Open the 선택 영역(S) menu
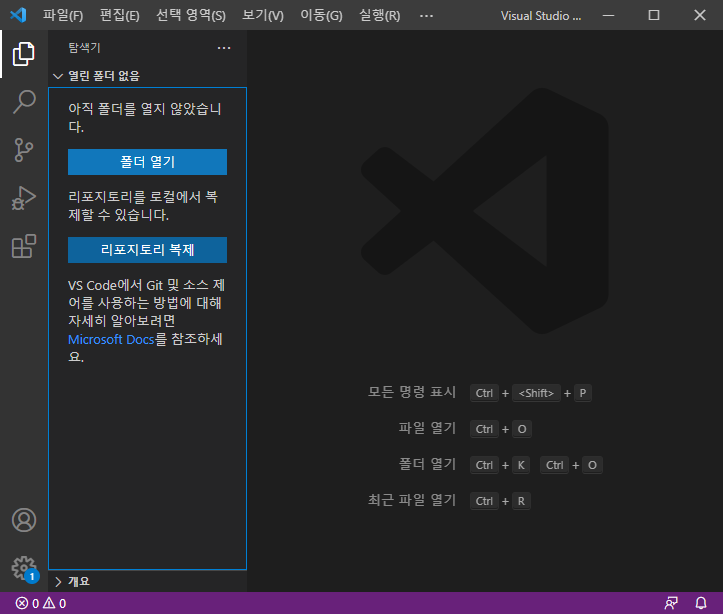Viewport: 723px width, 614px height. (191, 15)
